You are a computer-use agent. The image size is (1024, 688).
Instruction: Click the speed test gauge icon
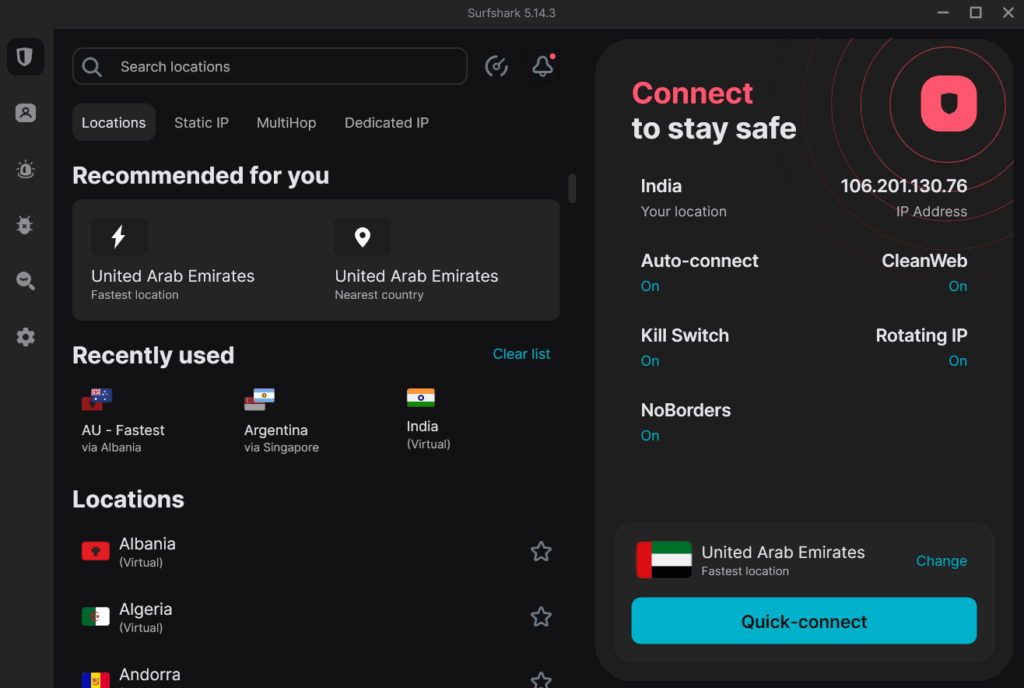point(496,66)
